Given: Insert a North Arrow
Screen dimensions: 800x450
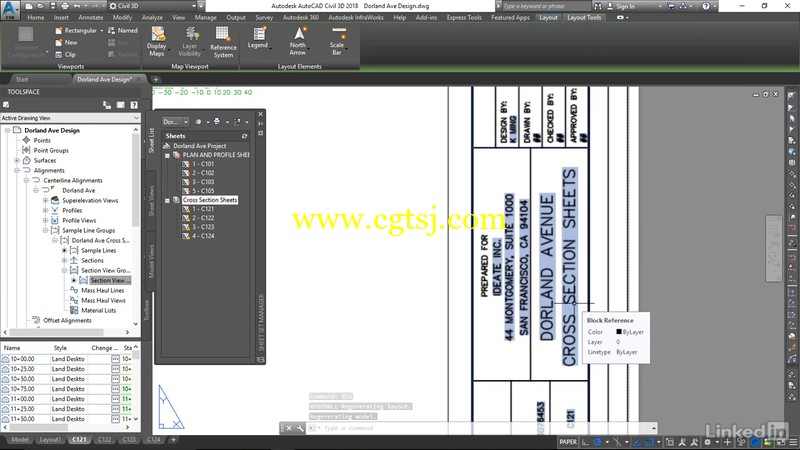Looking at the screenshot, I should [298, 41].
